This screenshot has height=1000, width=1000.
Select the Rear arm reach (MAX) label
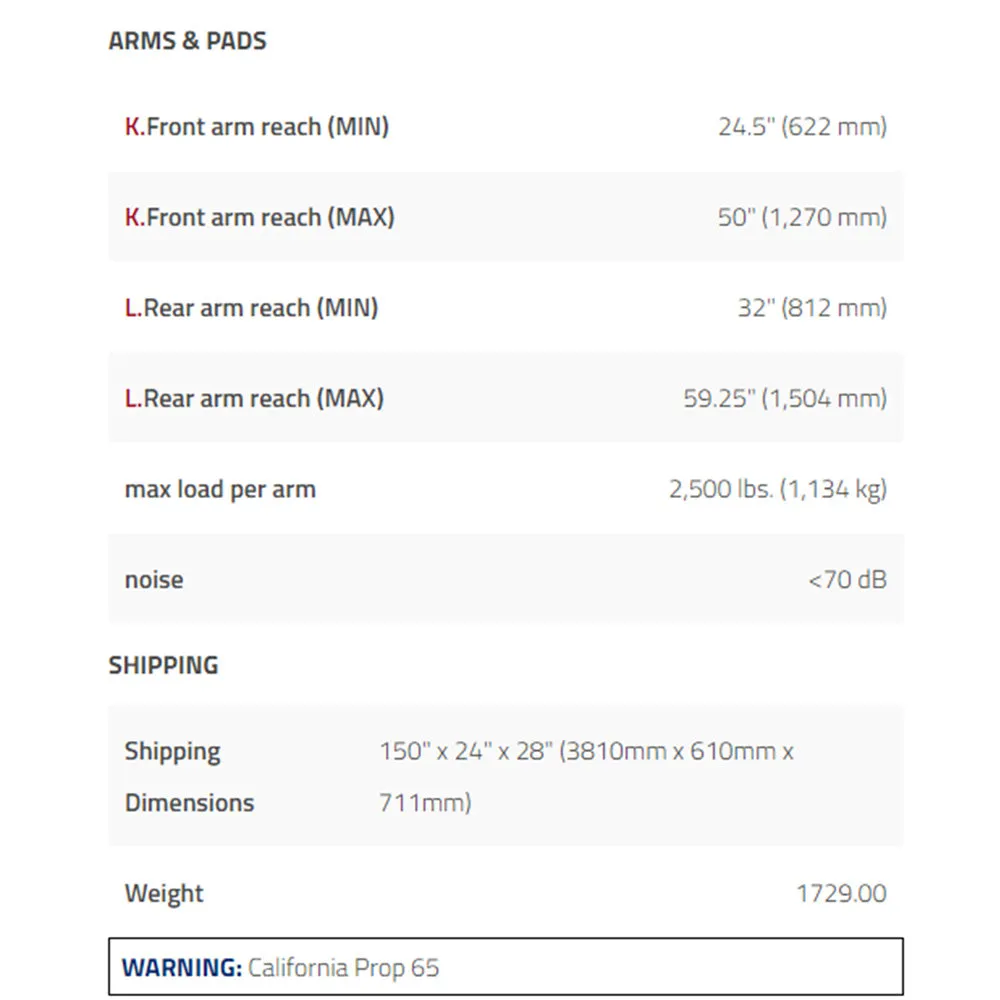click(x=254, y=398)
